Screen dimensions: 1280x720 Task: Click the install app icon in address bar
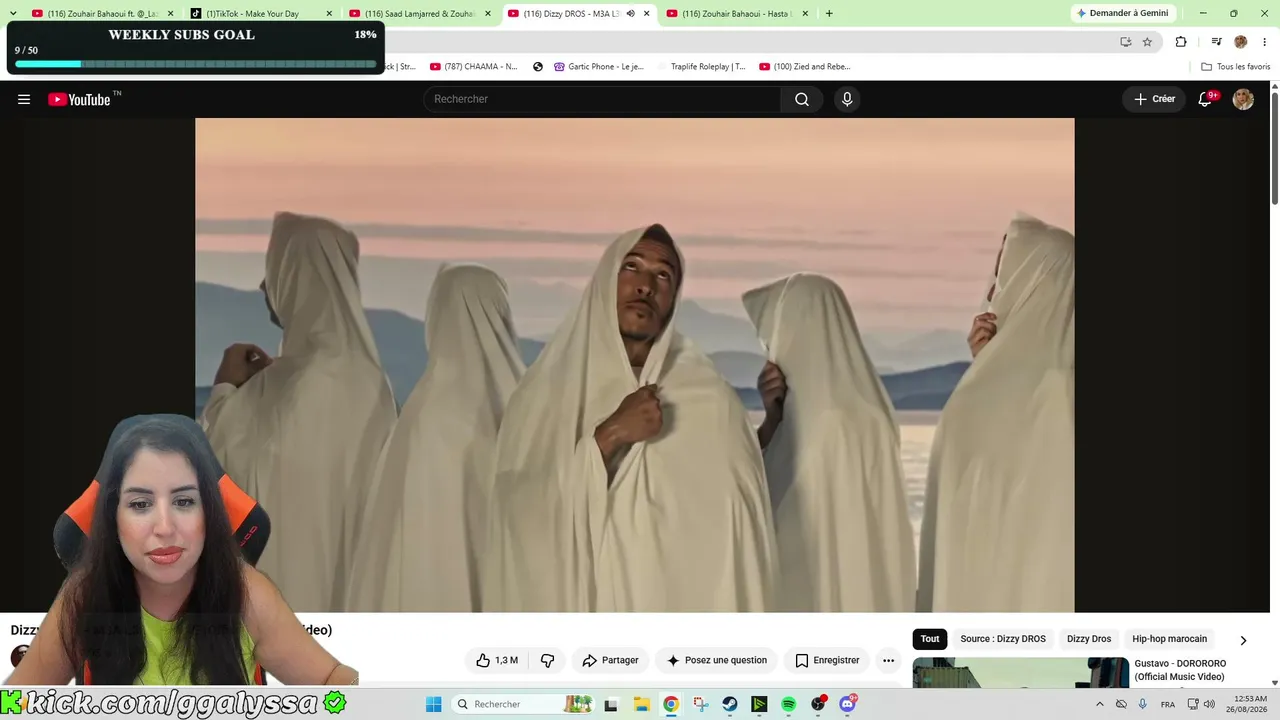coord(1126,42)
